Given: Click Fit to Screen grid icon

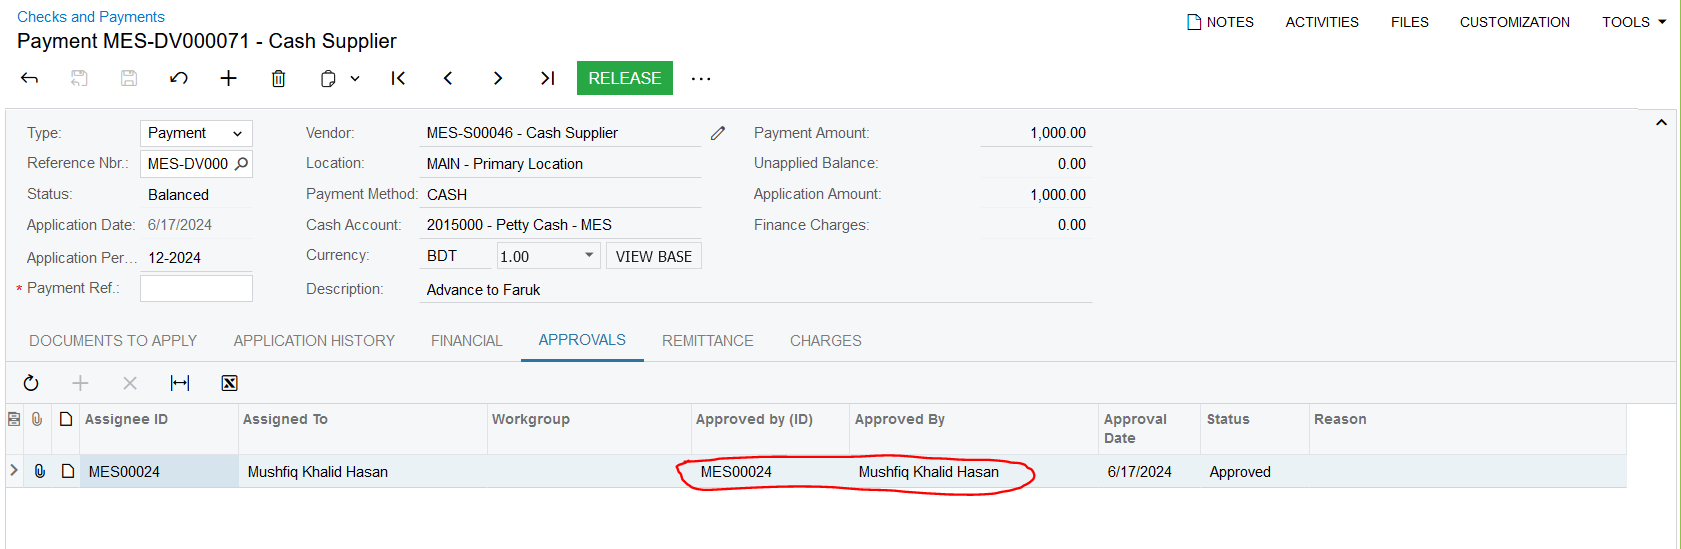Looking at the screenshot, I should pos(180,383).
